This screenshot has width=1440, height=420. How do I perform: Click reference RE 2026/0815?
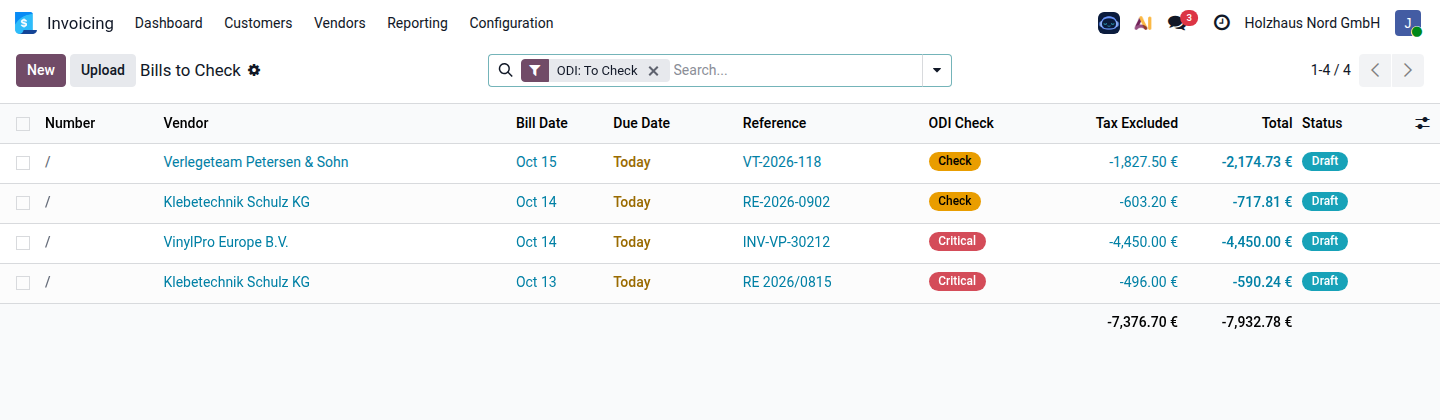[x=787, y=282]
